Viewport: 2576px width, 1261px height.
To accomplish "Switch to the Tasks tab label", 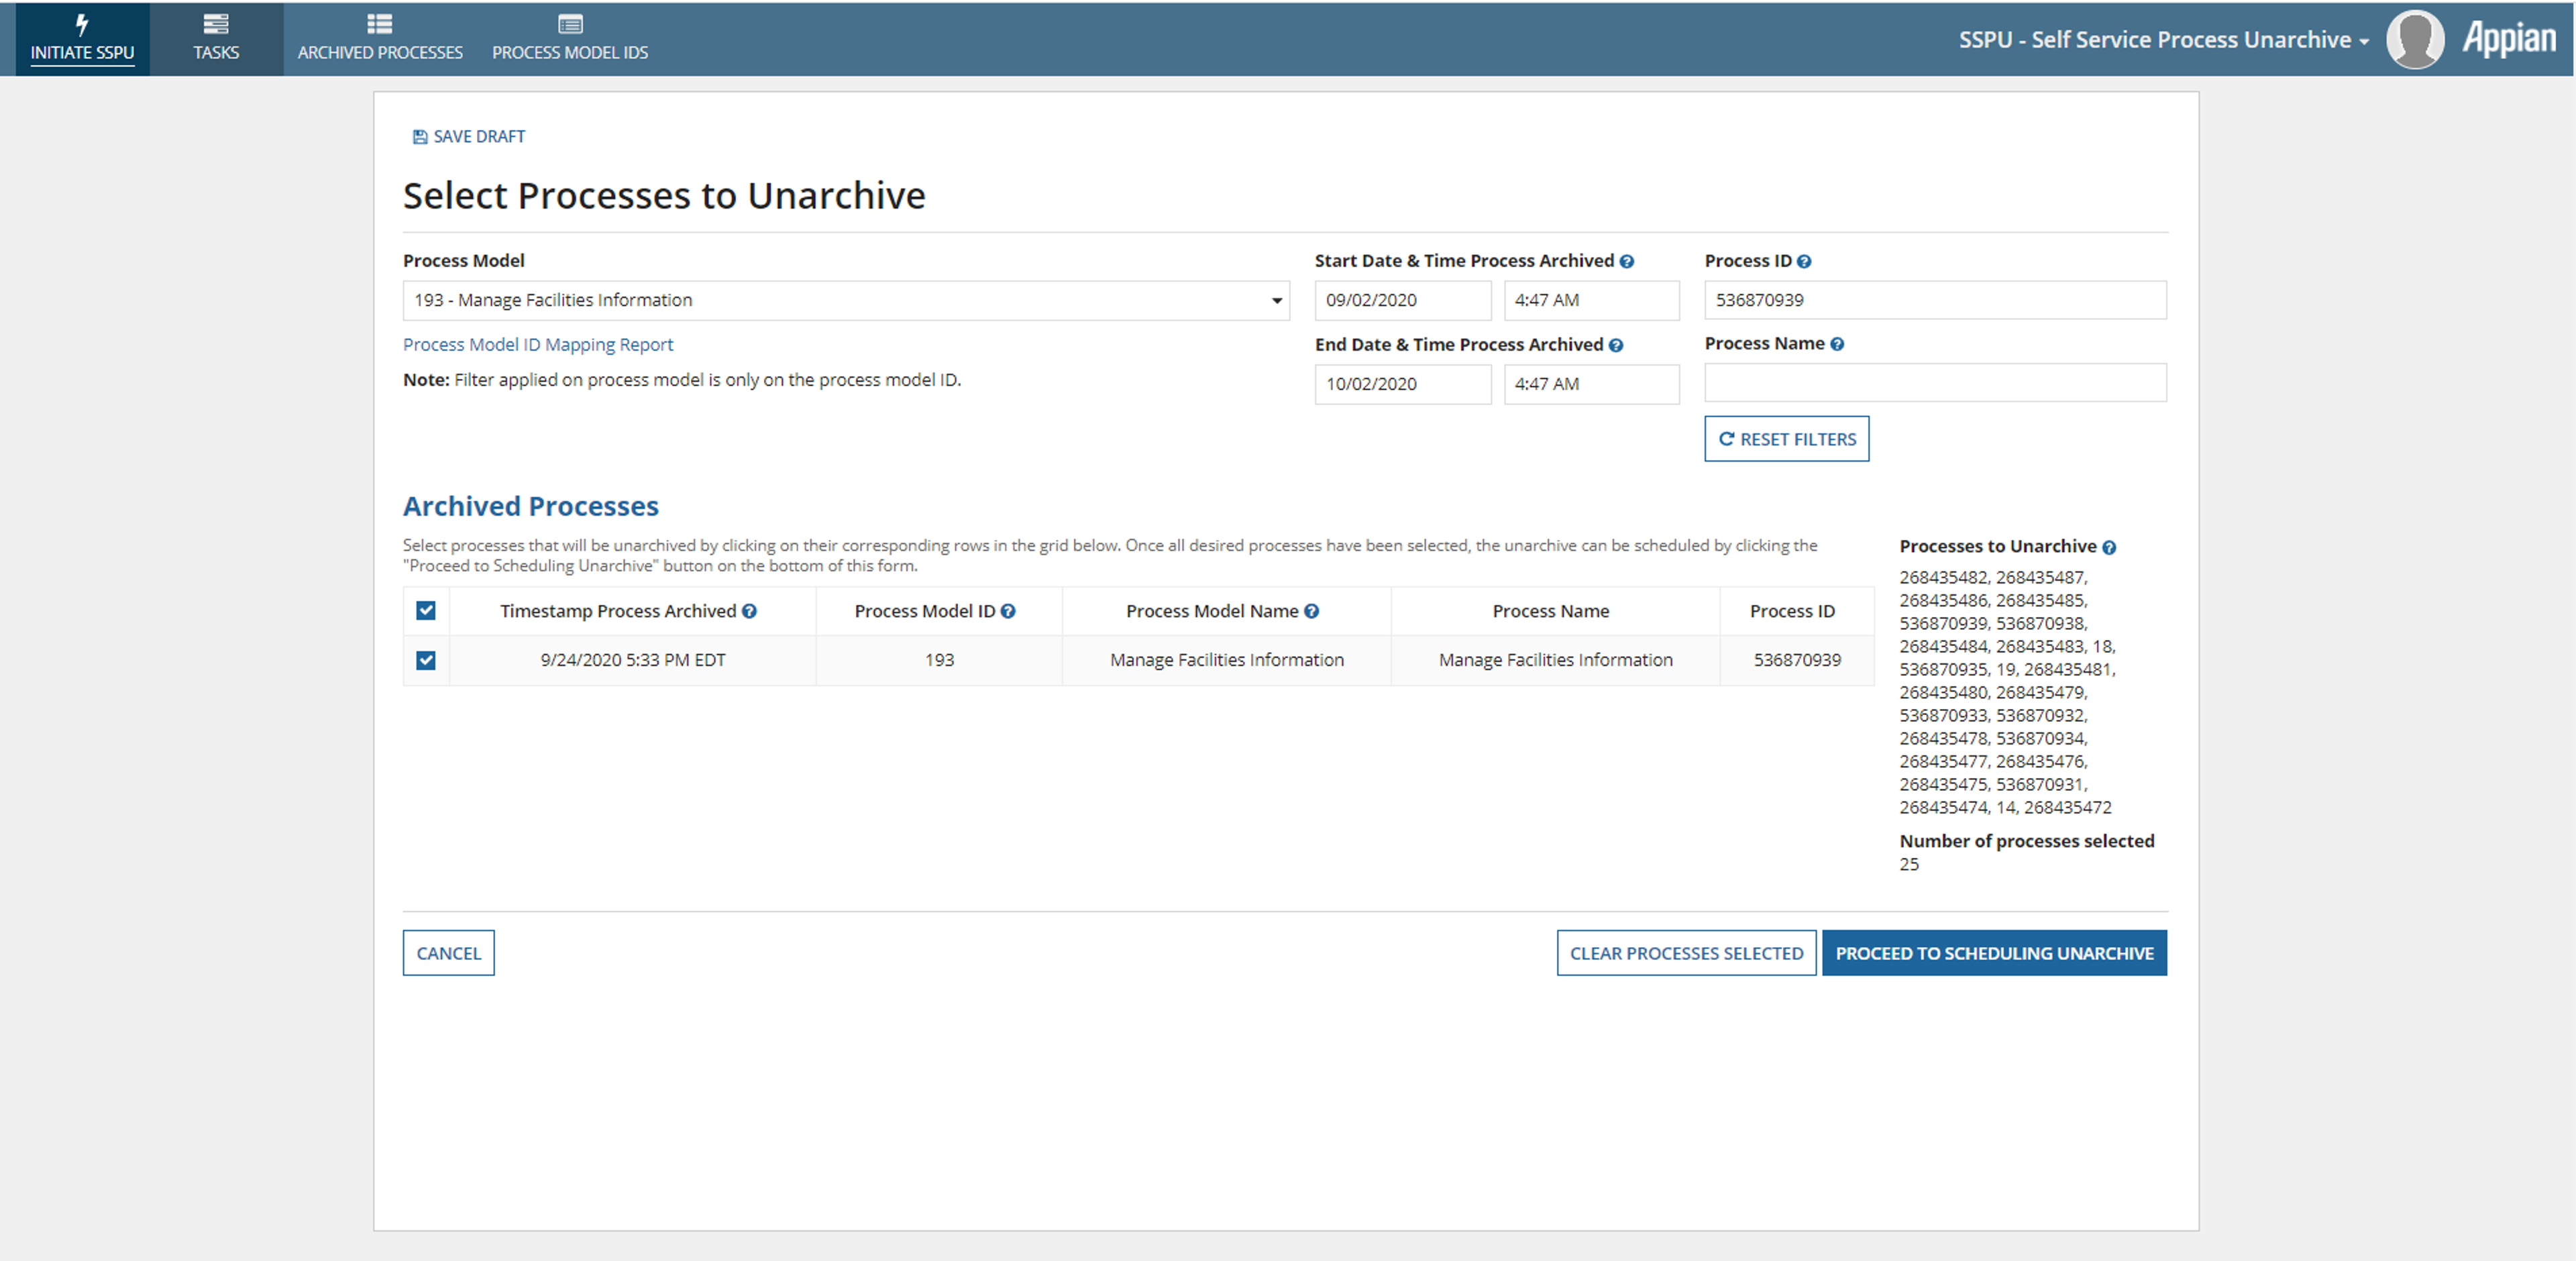I will pyautogui.click(x=216, y=53).
